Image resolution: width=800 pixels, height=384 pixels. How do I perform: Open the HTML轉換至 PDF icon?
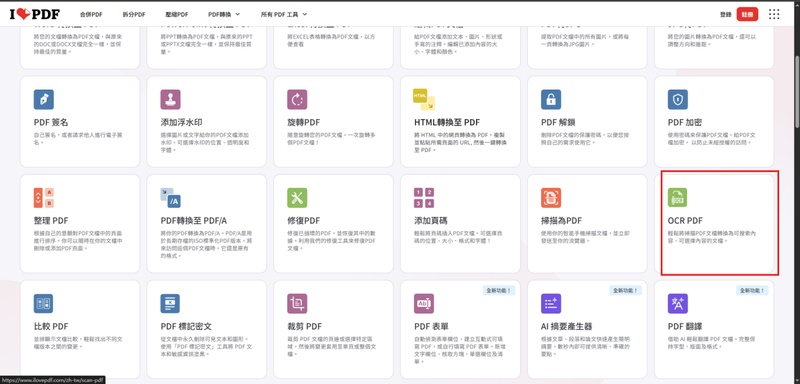point(424,99)
